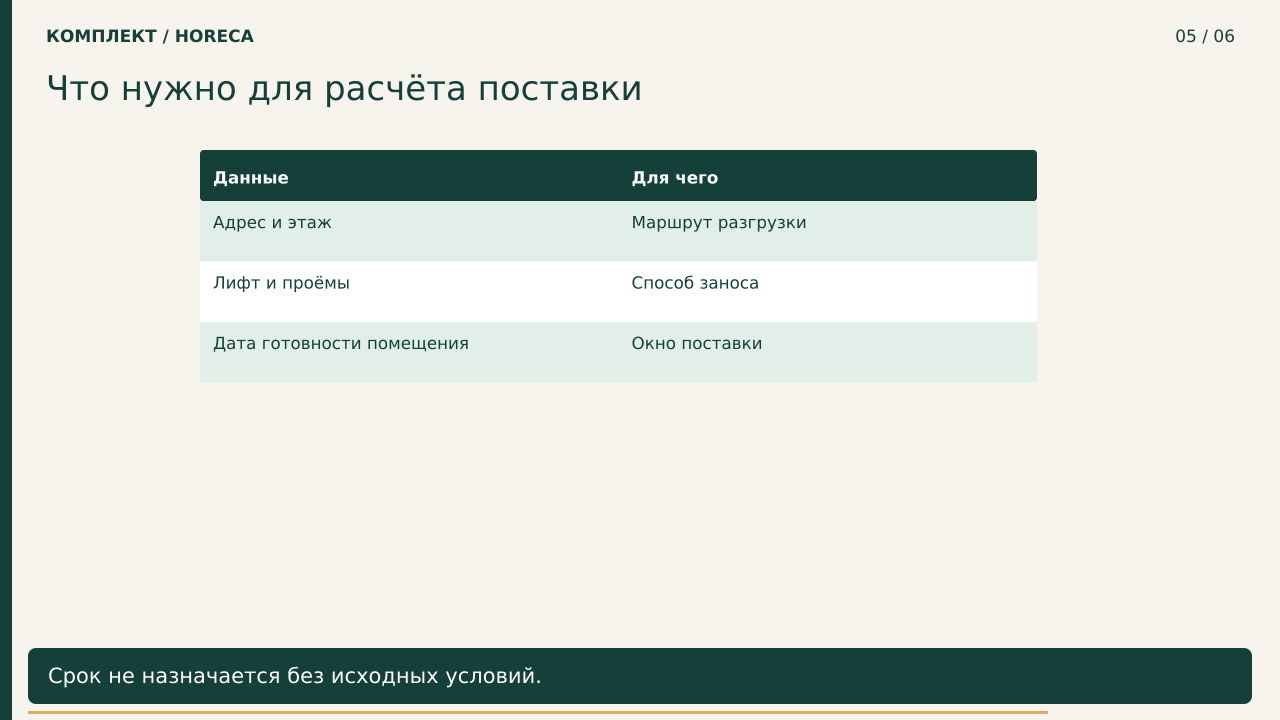This screenshot has width=1280, height=720.
Task: Select the "Лифт и проёмы" cell
Action: [x=409, y=292]
